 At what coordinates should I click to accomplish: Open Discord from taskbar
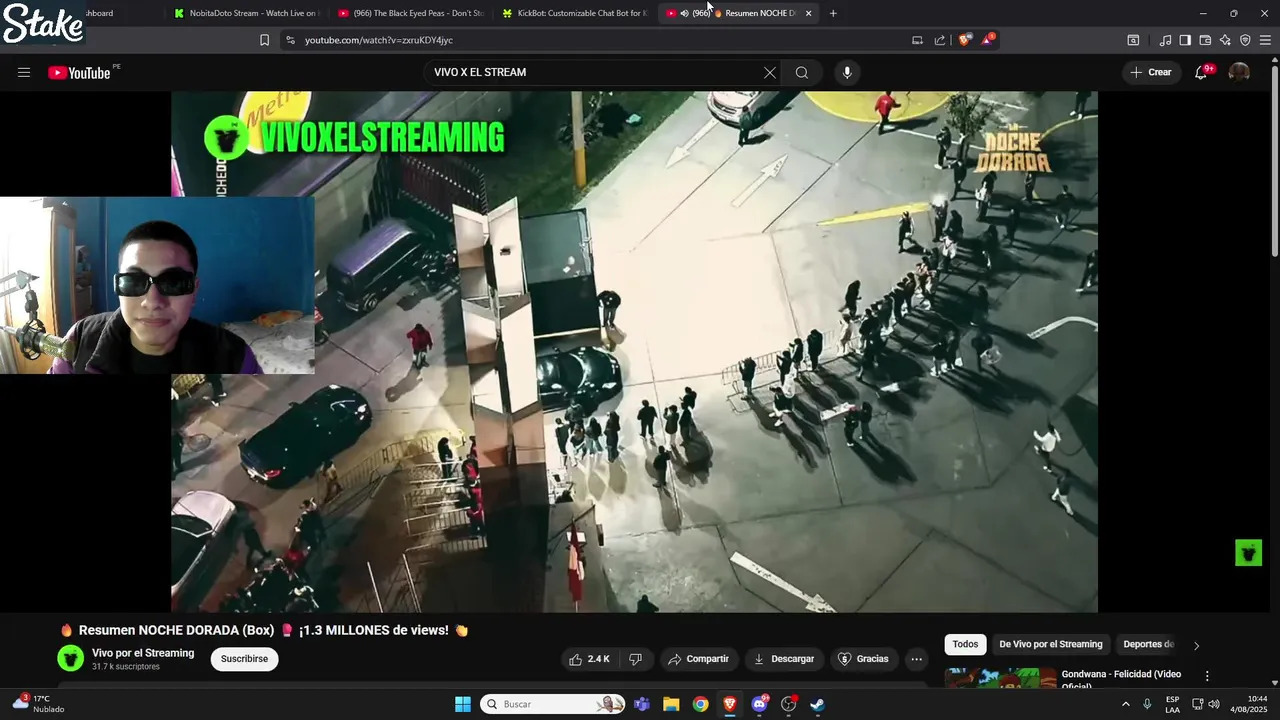(759, 704)
